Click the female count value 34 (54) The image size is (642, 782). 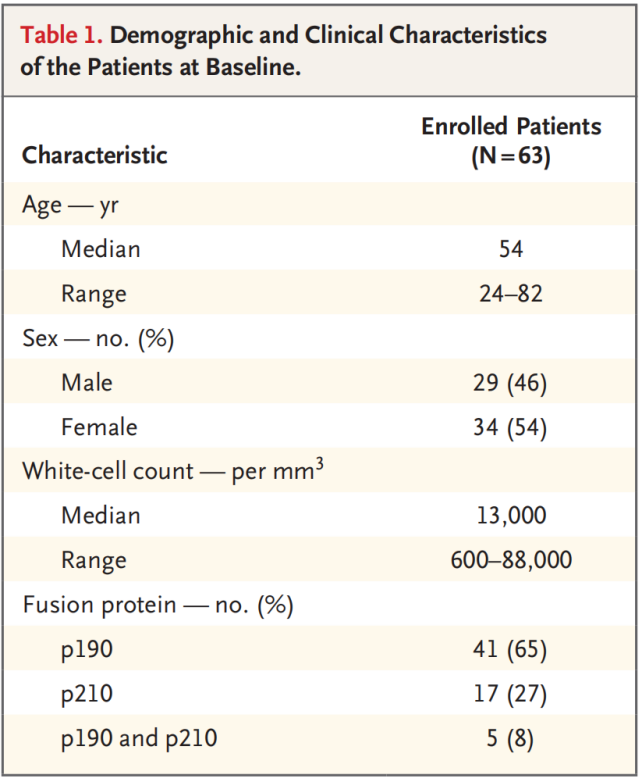pyautogui.click(x=511, y=427)
